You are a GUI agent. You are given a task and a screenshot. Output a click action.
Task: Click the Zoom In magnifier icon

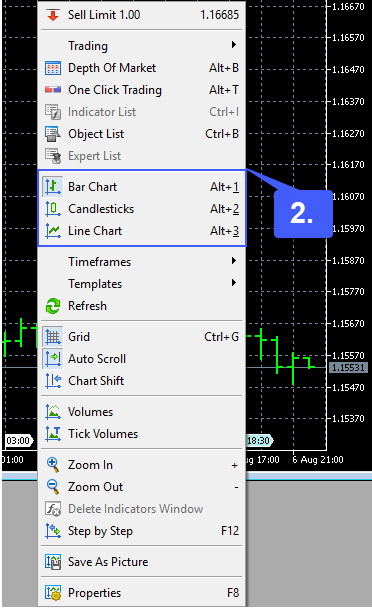(53, 465)
